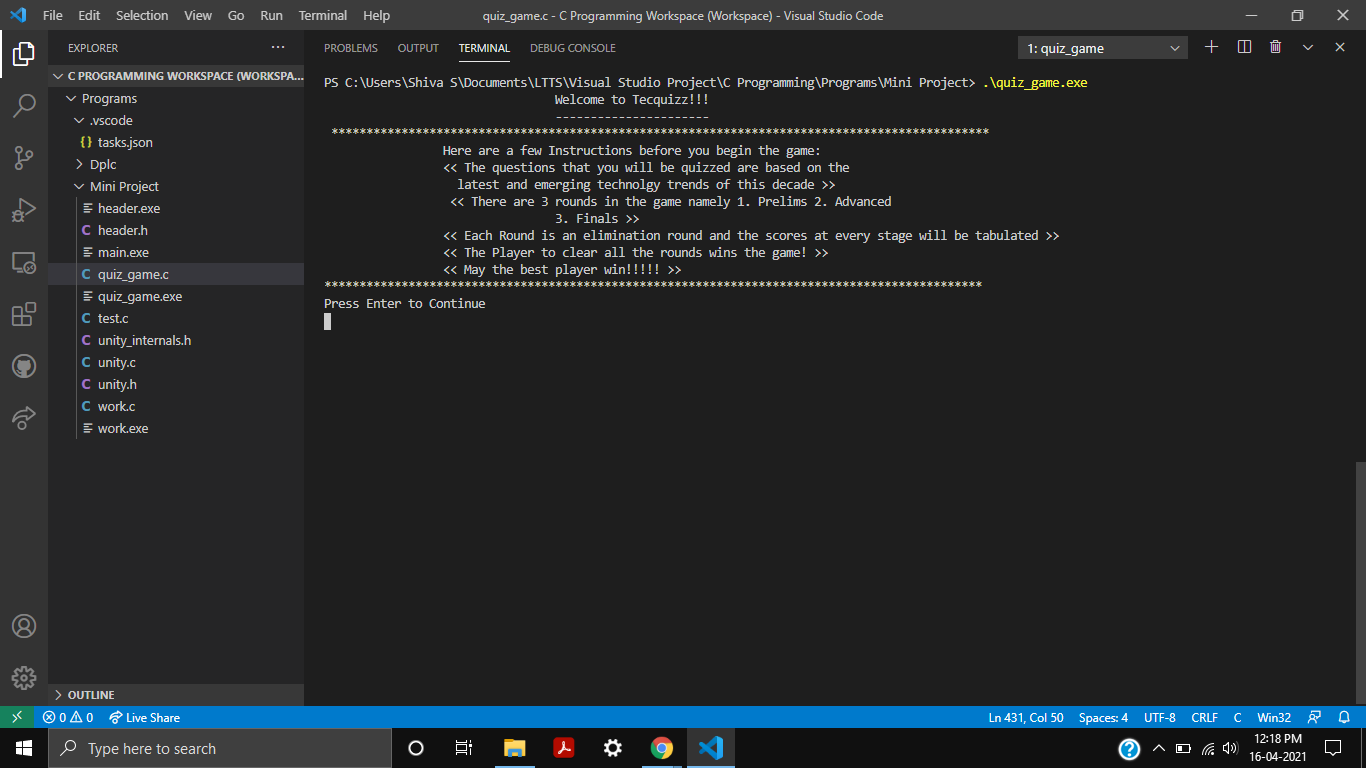Open the Remote Explorer view
The height and width of the screenshot is (768, 1366).
tap(24, 262)
